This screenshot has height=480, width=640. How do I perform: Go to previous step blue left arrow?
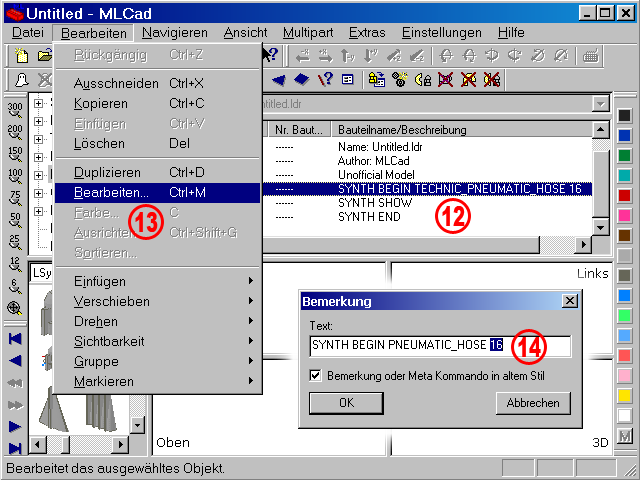click(15, 361)
